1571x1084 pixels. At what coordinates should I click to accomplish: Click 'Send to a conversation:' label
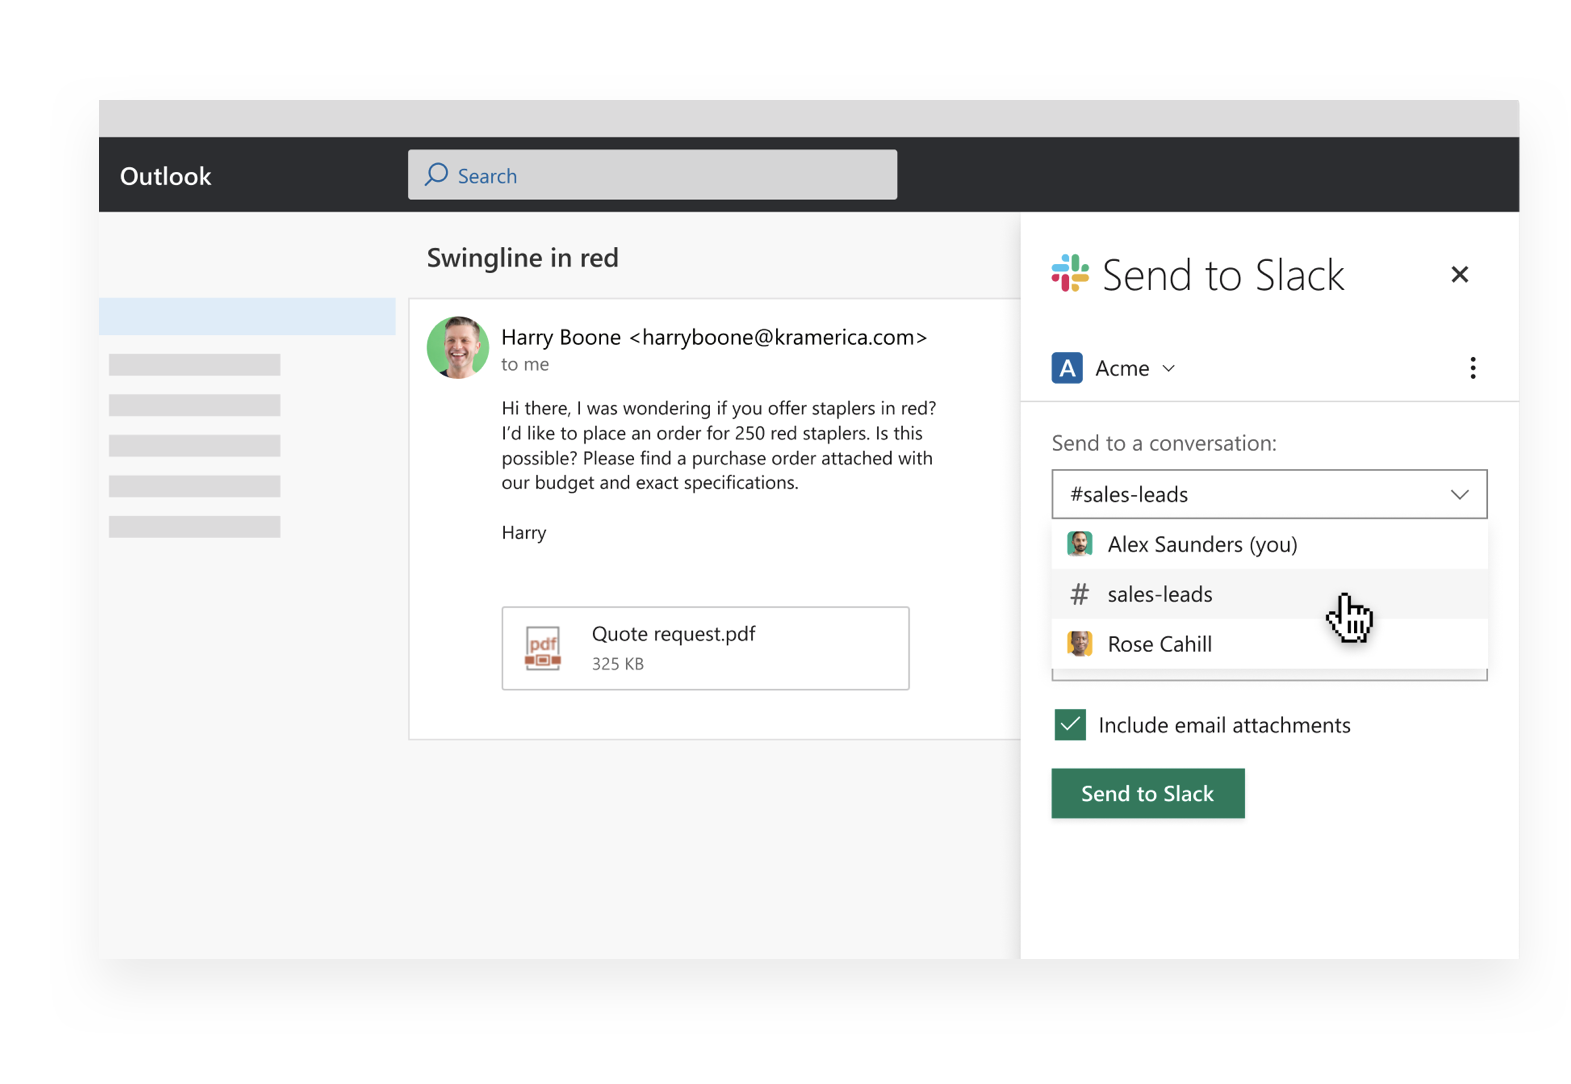pyautogui.click(x=1163, y=443)
